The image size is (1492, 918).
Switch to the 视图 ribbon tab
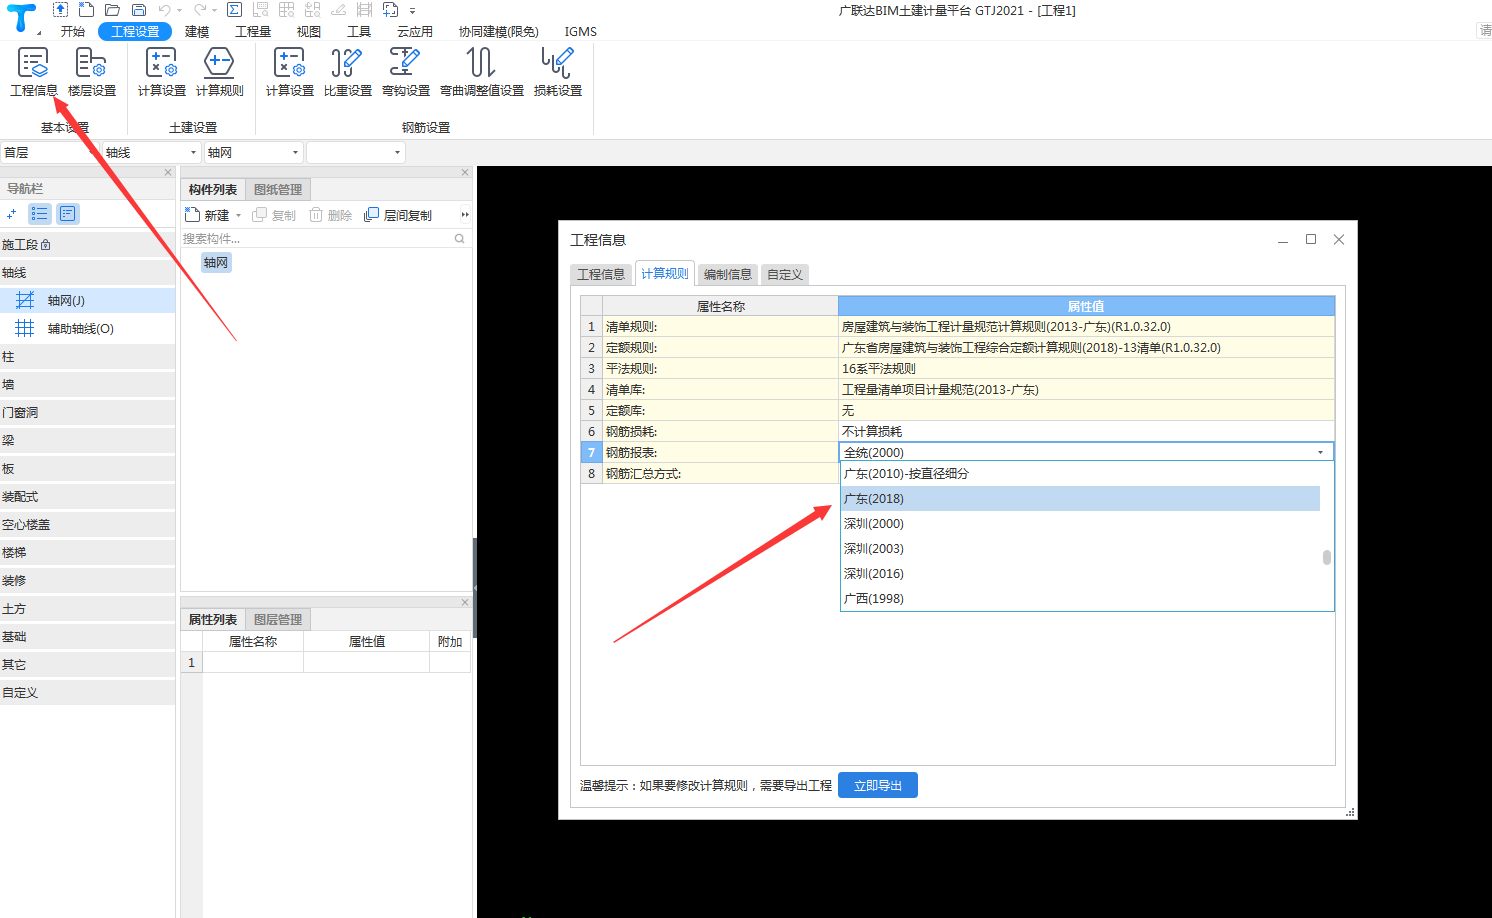[309, 32]
